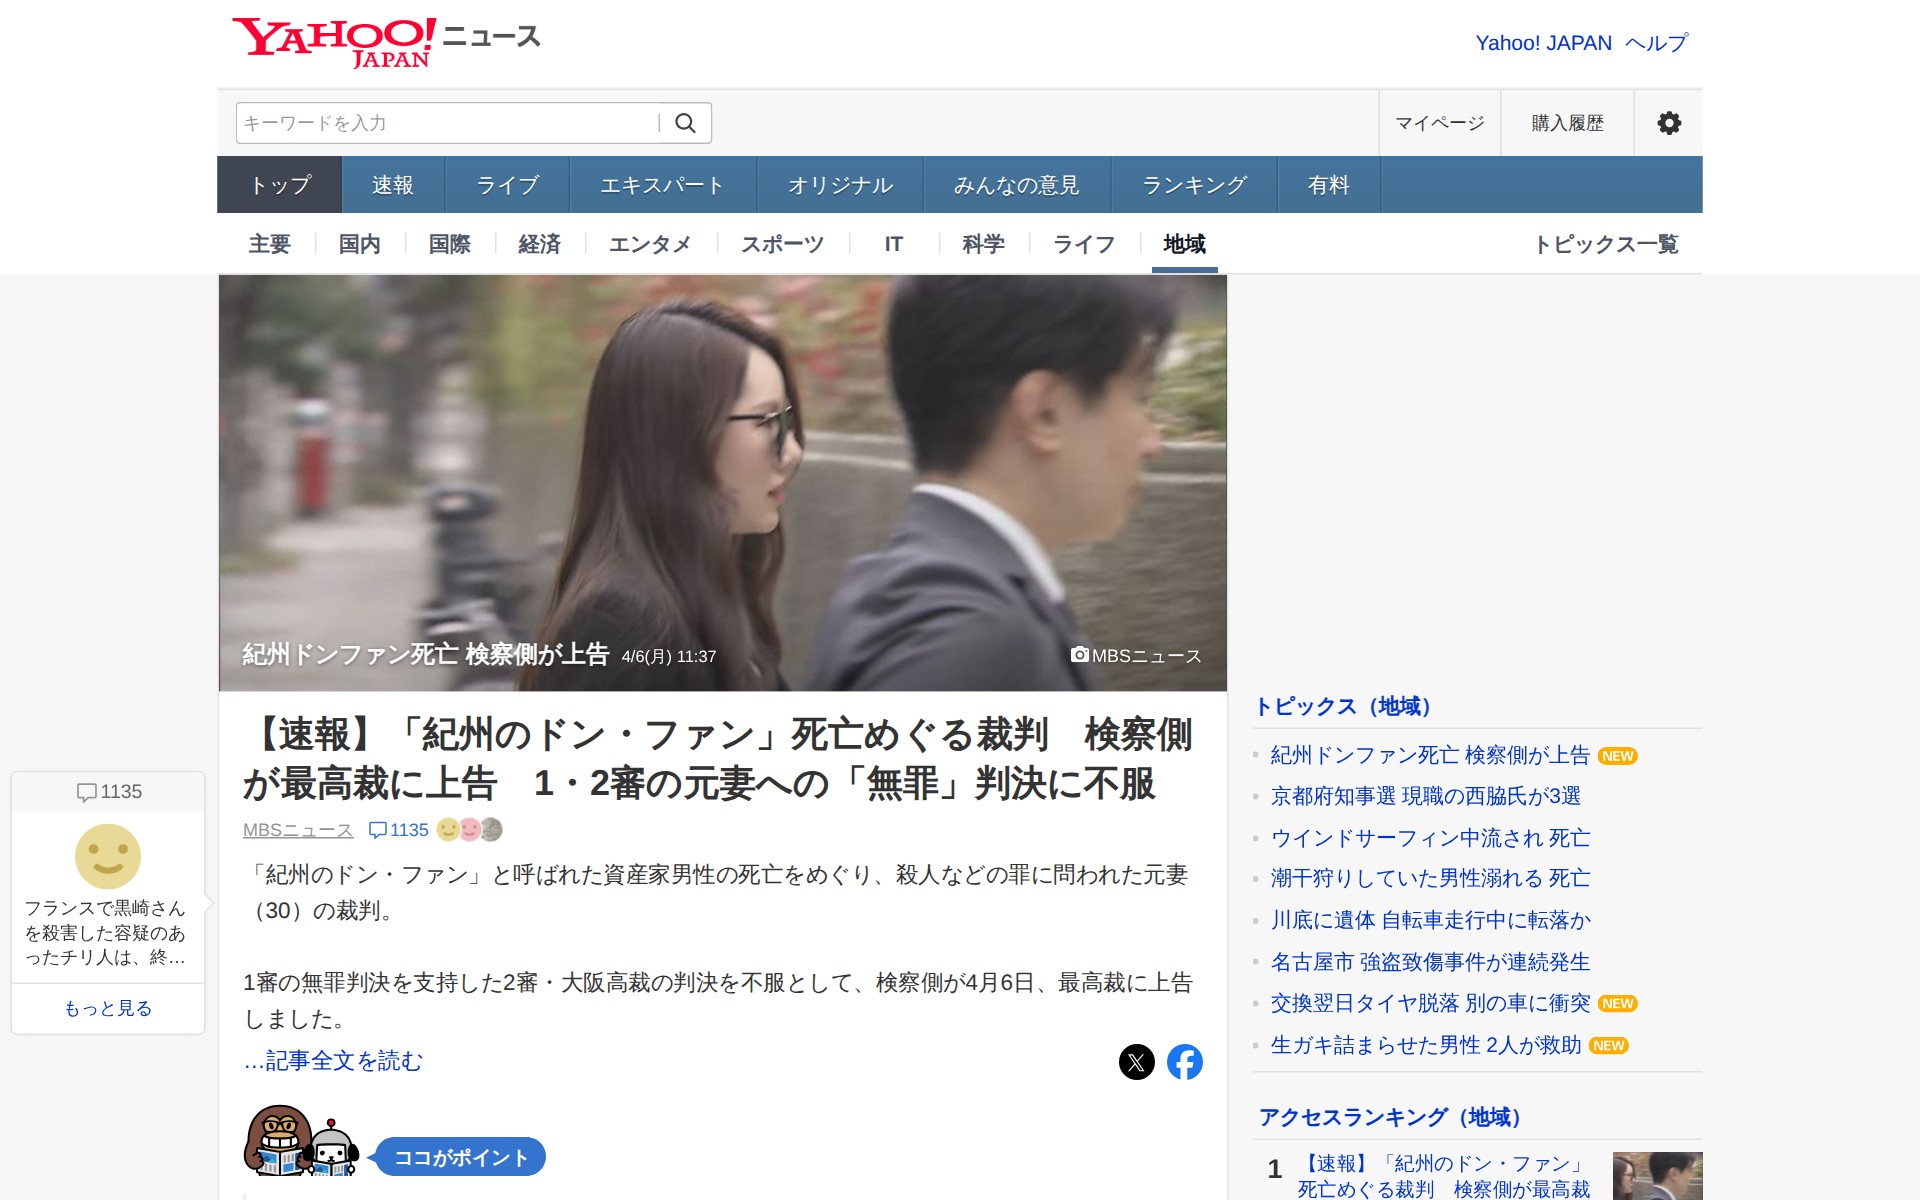Click the Yahoo! JAPAN News logo
The image size is (1920, 1200).
[x=386, y=42]
